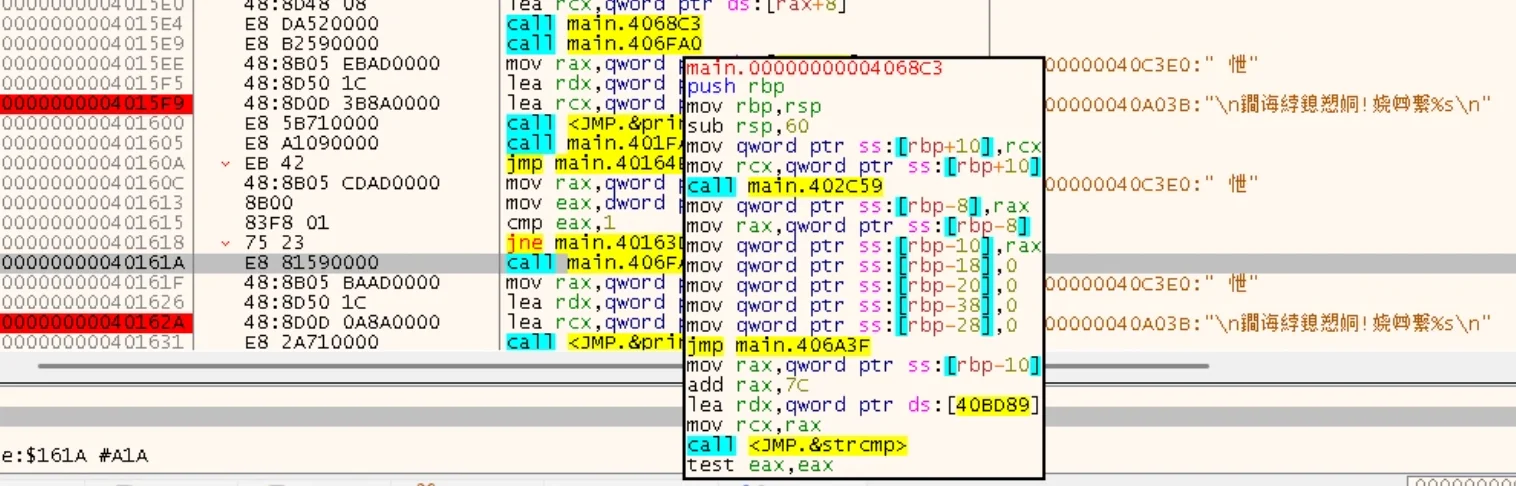Select address 0000000000401613
The width and height of the screenshot is (1516, 486).
pos(92,203)
